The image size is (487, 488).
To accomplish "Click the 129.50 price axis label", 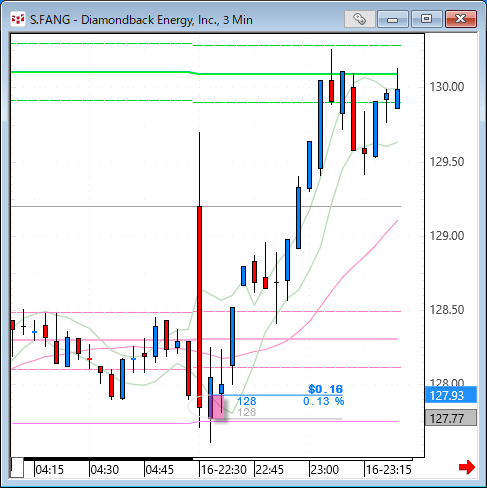I will pyautogui.click(x=447, y=162).
